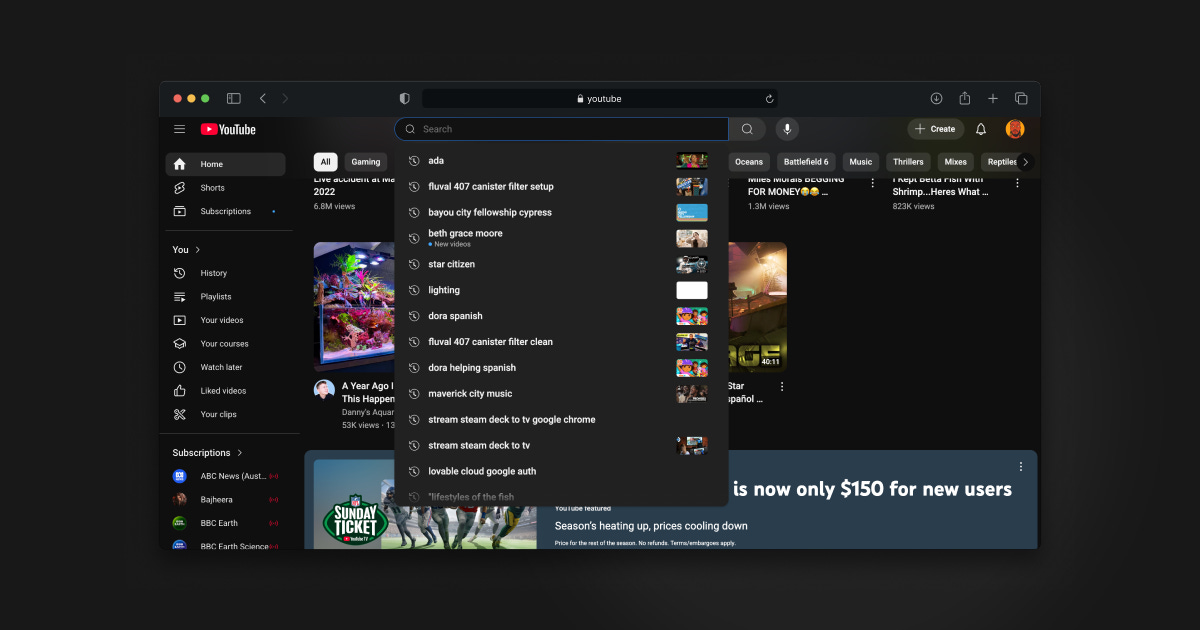
Task: Click Safari share icon
Action: pyautogui.click(x=965, y=98)
